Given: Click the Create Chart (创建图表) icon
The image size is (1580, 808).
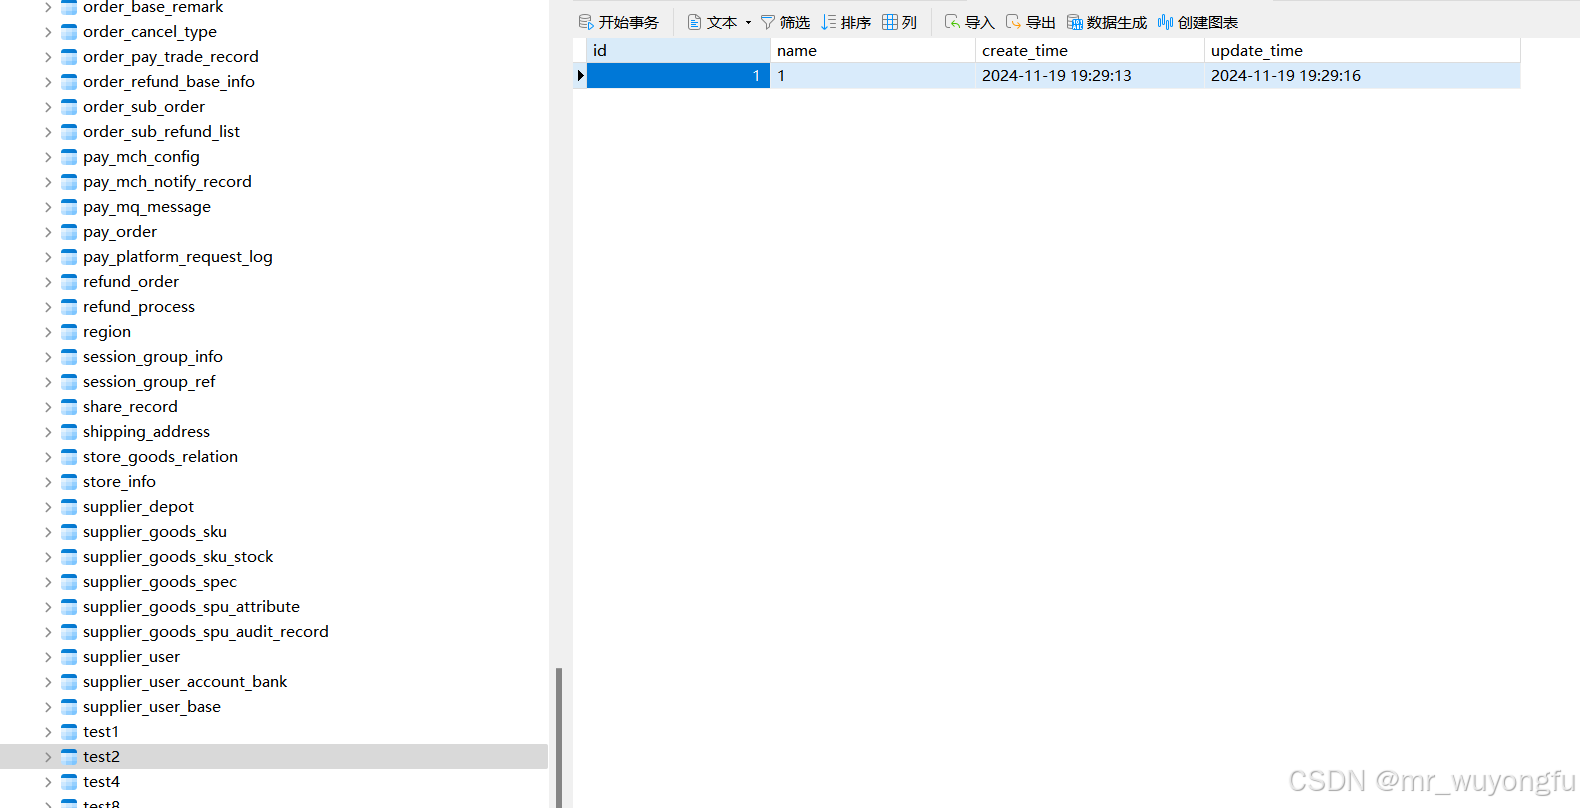Looking at the screenshot, I should [x=1165, y=22].
